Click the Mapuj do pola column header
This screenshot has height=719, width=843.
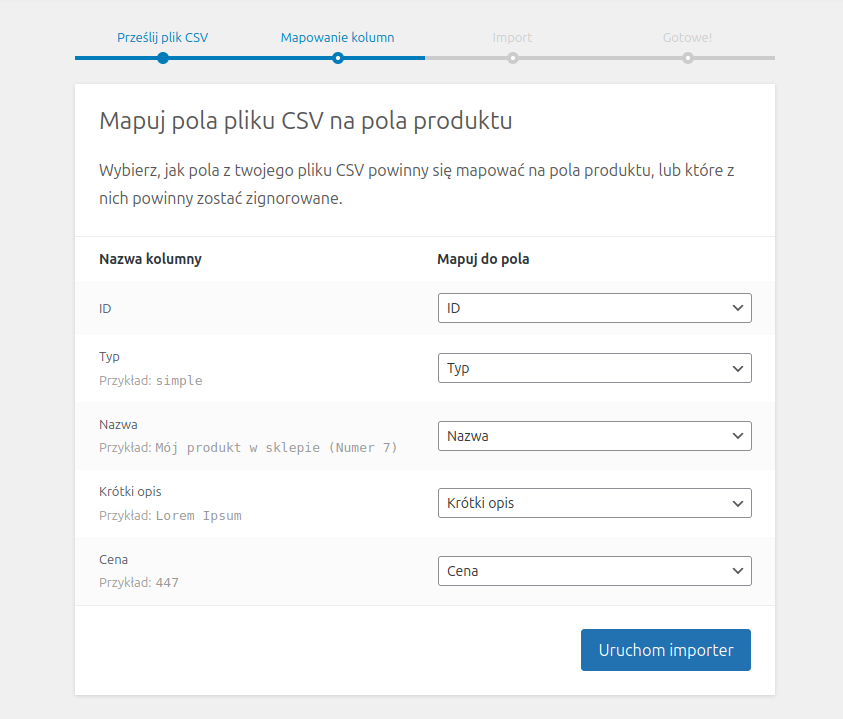(483, 259)
